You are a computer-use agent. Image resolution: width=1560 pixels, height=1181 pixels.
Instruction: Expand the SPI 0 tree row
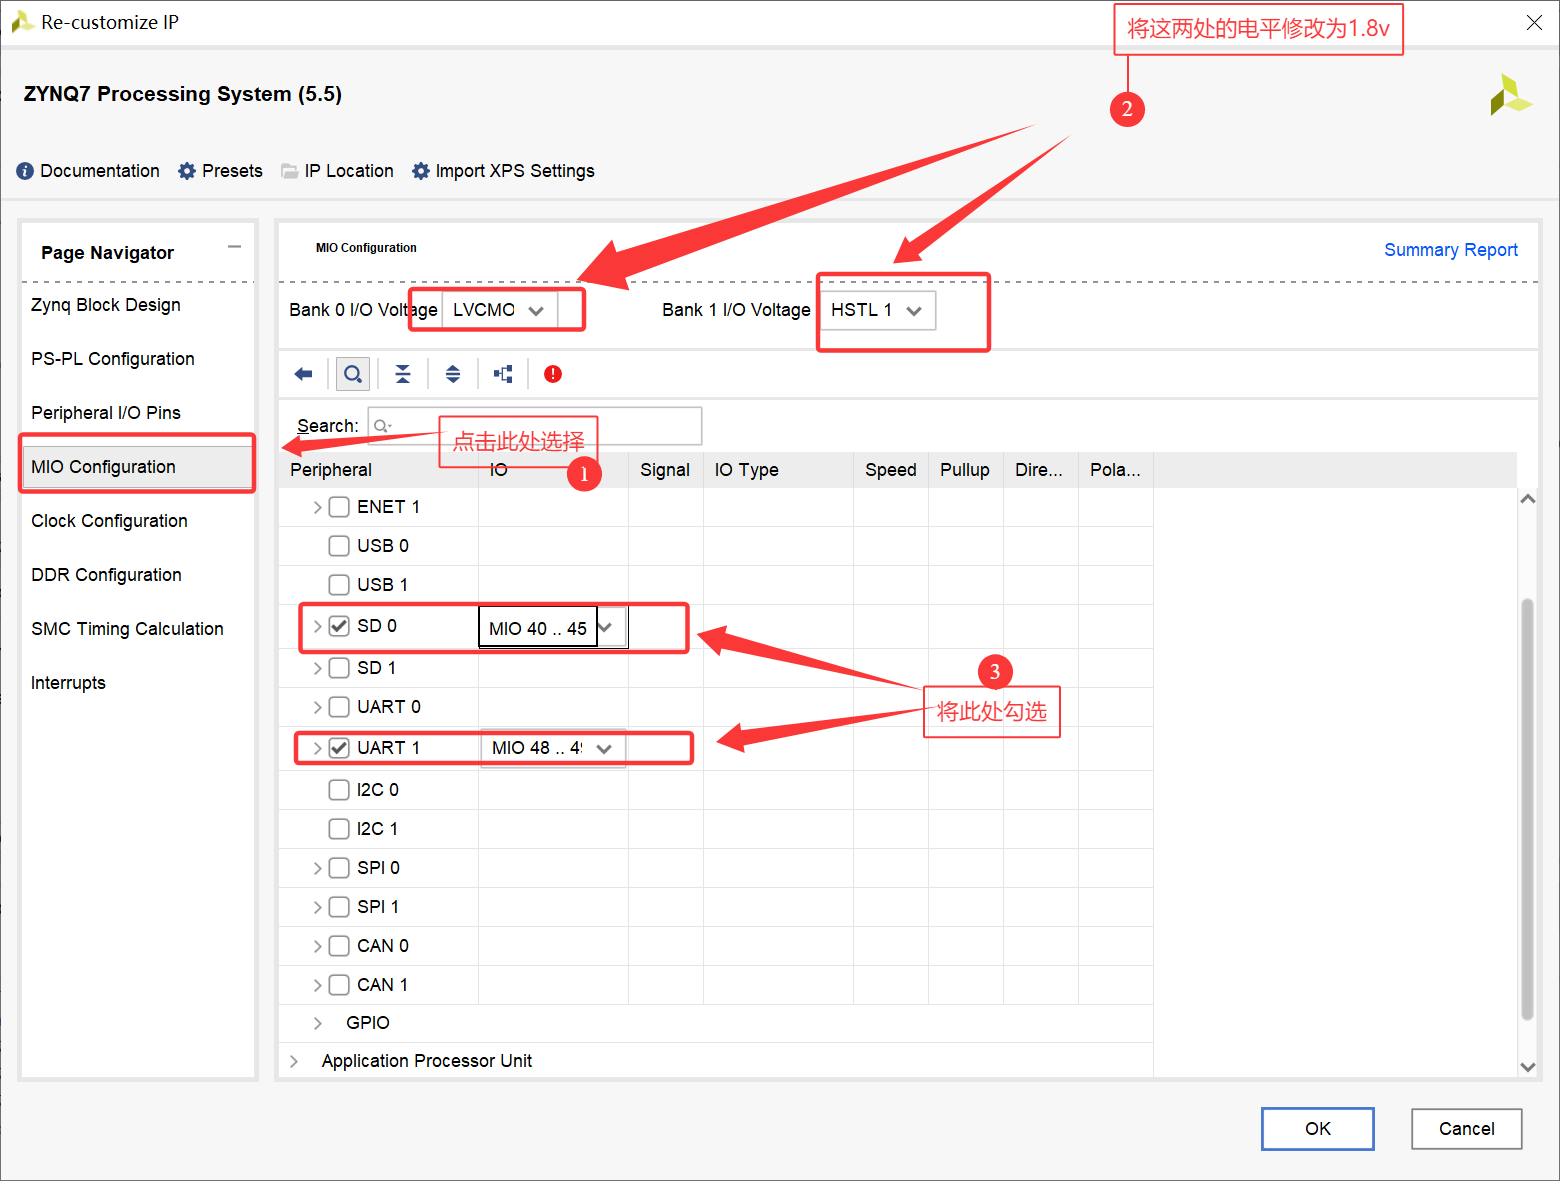pos(317,868)
